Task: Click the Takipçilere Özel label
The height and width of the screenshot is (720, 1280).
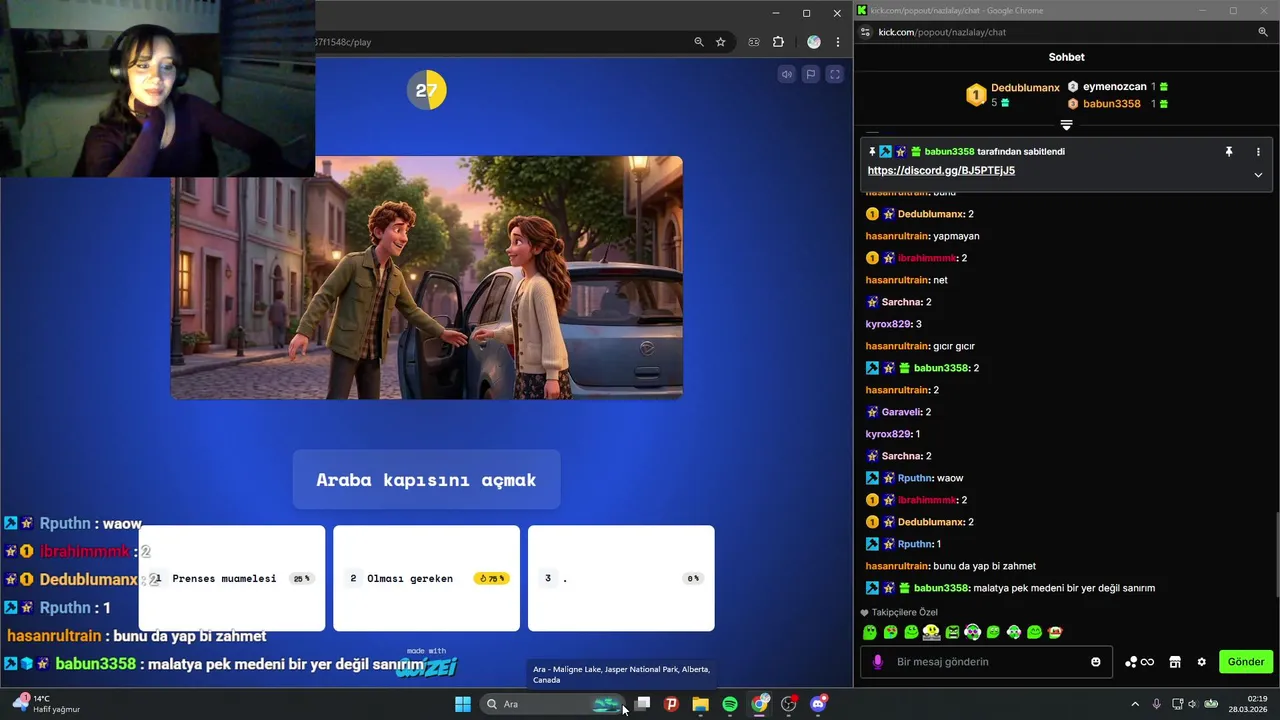Action: tap(905, 612)
